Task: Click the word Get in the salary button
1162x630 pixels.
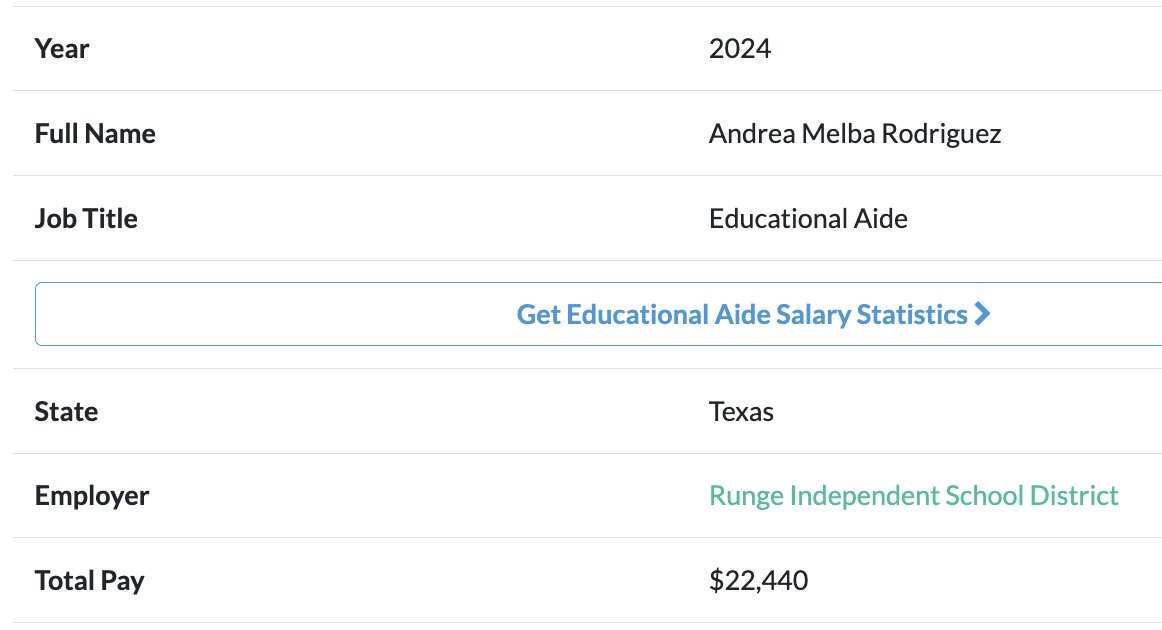Action: click(x=538, y=315)
